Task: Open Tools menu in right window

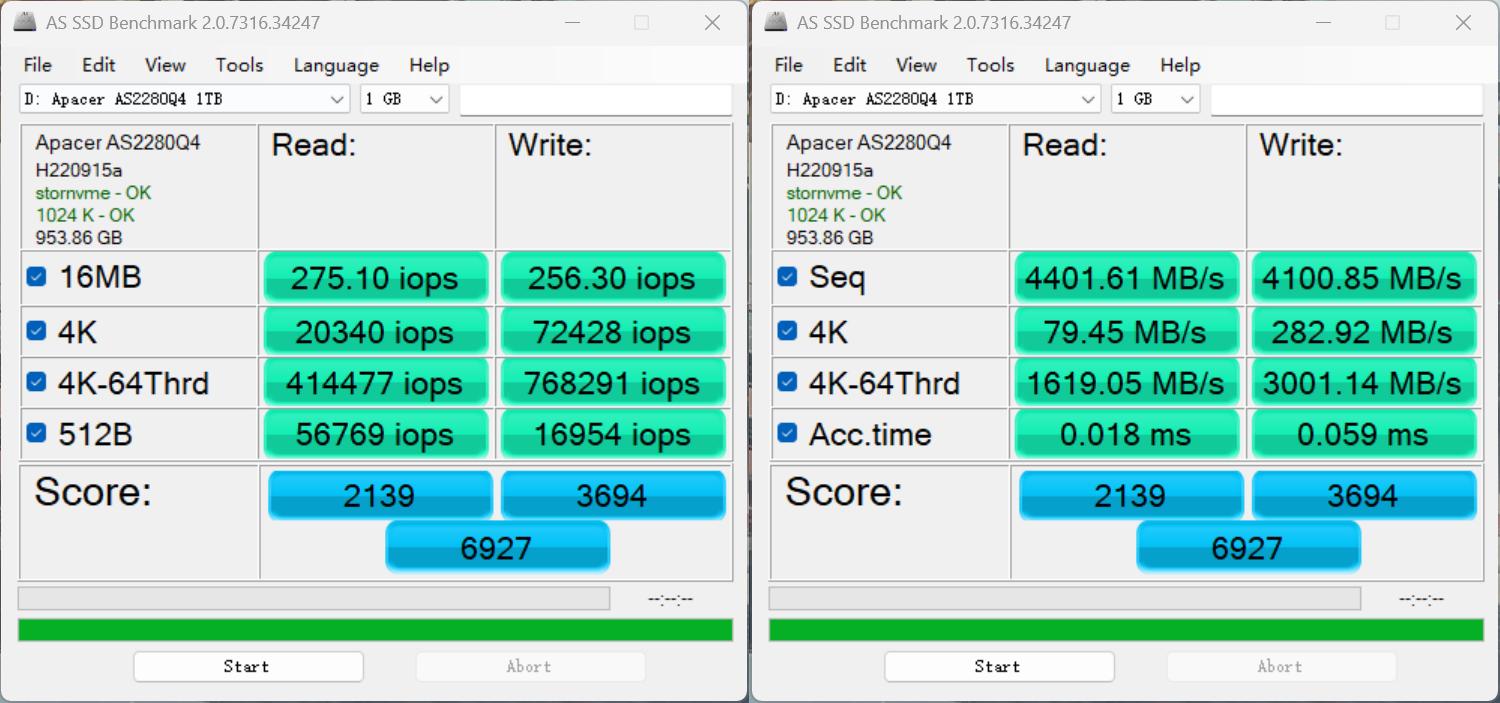Action: [990, 65]
